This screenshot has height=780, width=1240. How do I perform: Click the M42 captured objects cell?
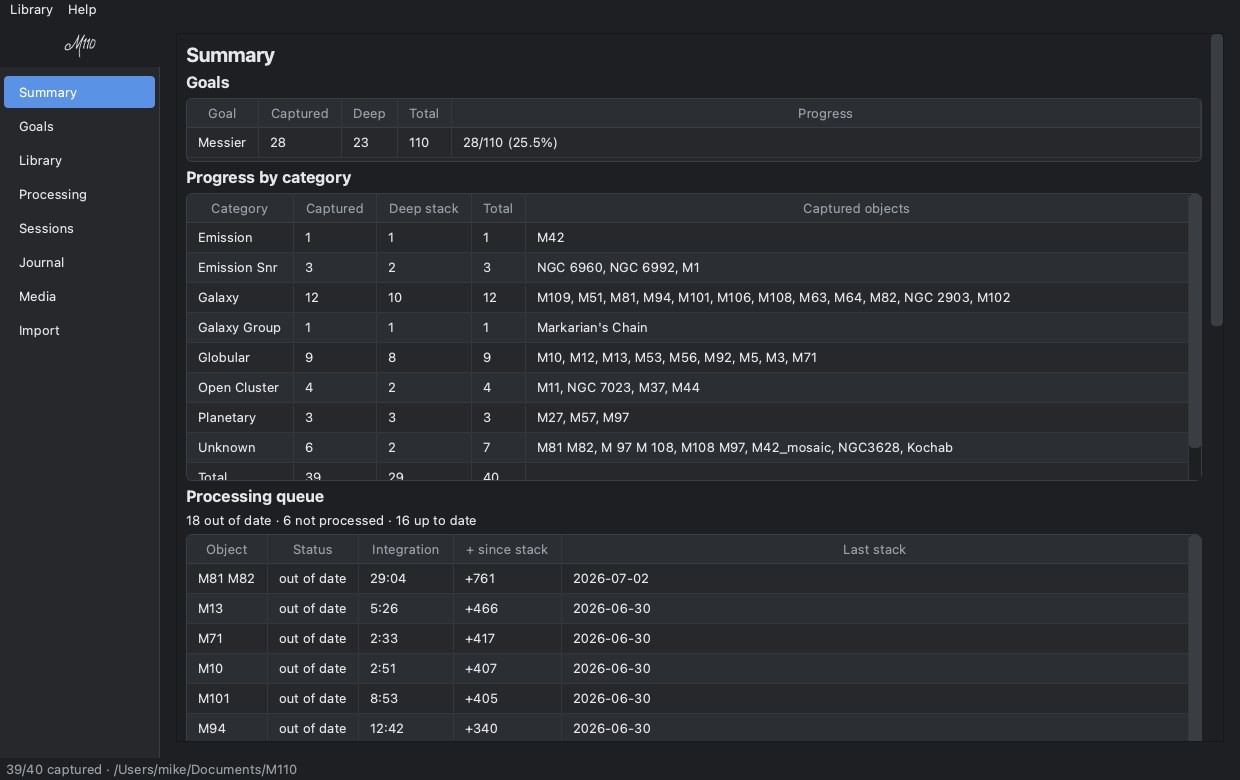click(x=856, y=237)
